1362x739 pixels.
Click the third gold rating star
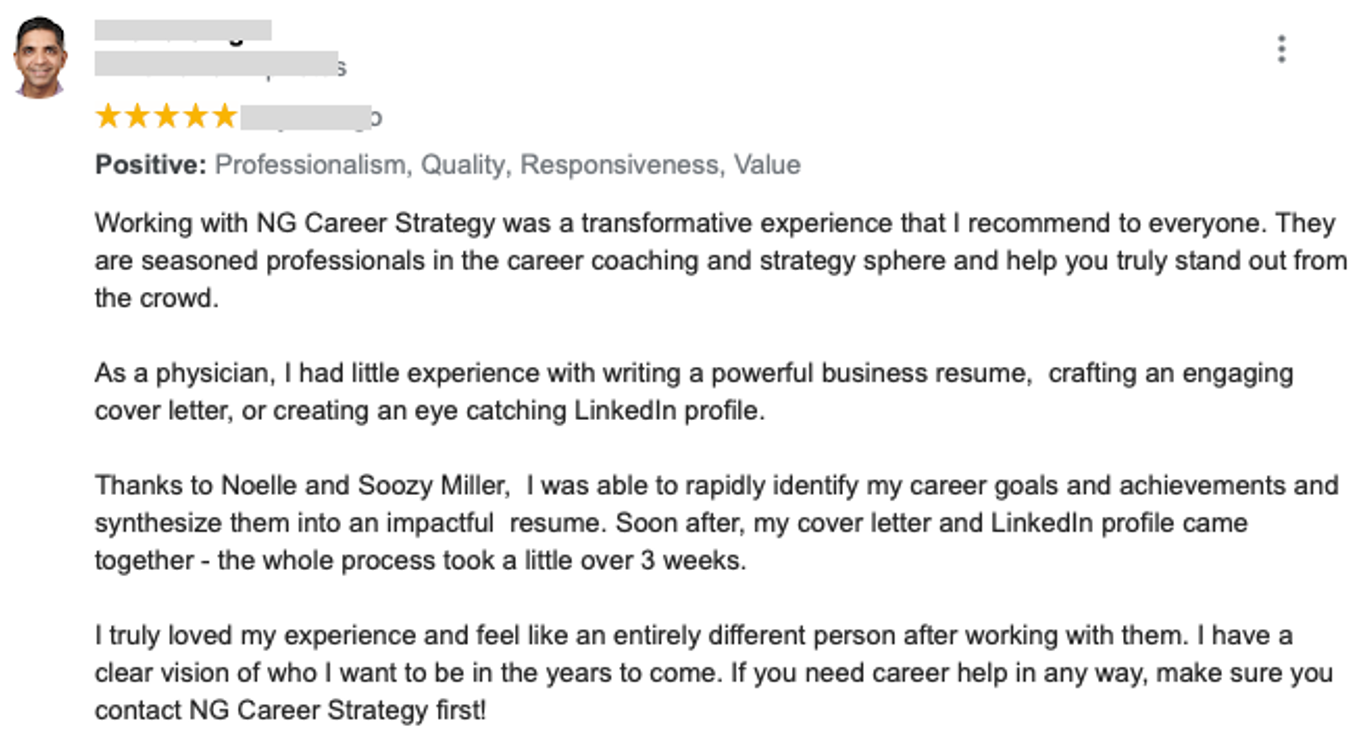pyautogui.click(x=166, y=117)
